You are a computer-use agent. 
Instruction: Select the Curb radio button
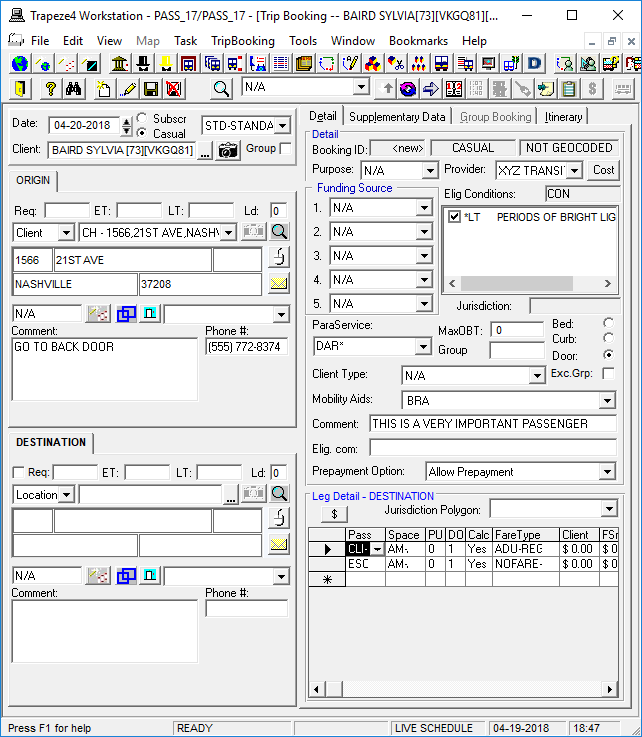click(608, 339)
